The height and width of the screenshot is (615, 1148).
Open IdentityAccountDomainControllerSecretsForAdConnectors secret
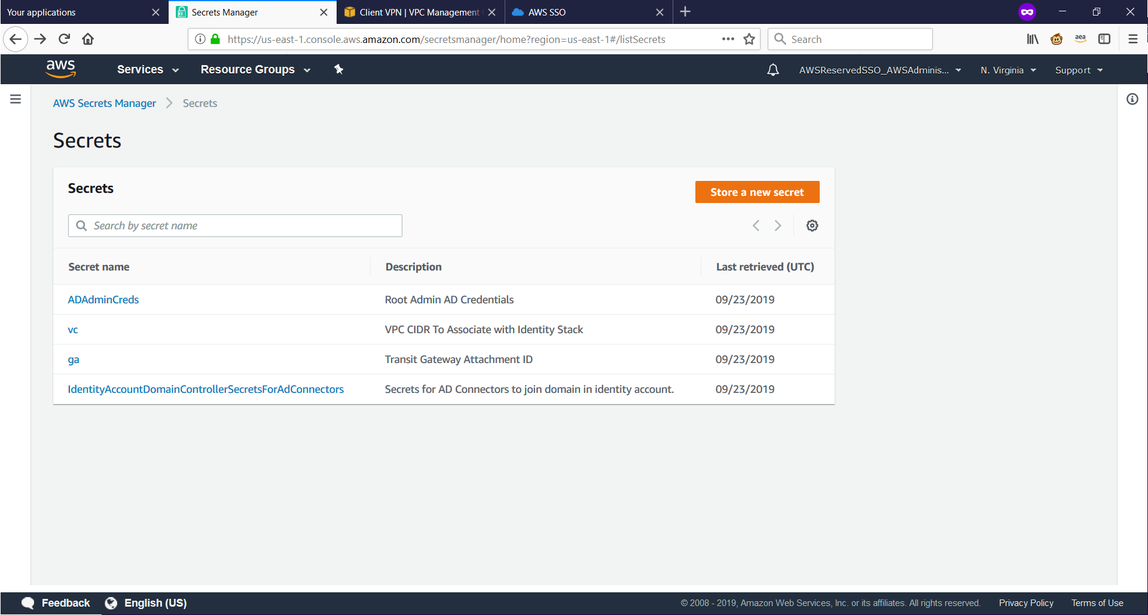click(206, 390)
